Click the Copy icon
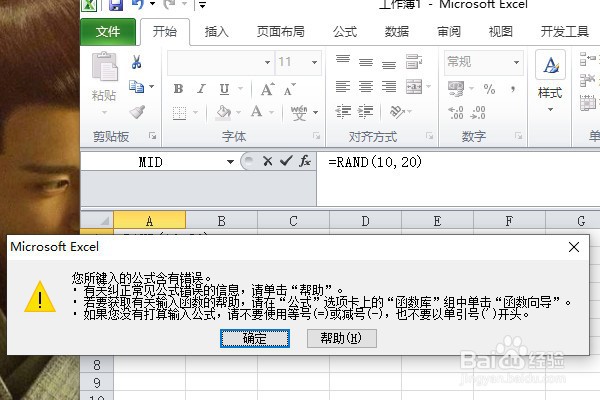This screenshot has width=600, height=400. (136, 87)
